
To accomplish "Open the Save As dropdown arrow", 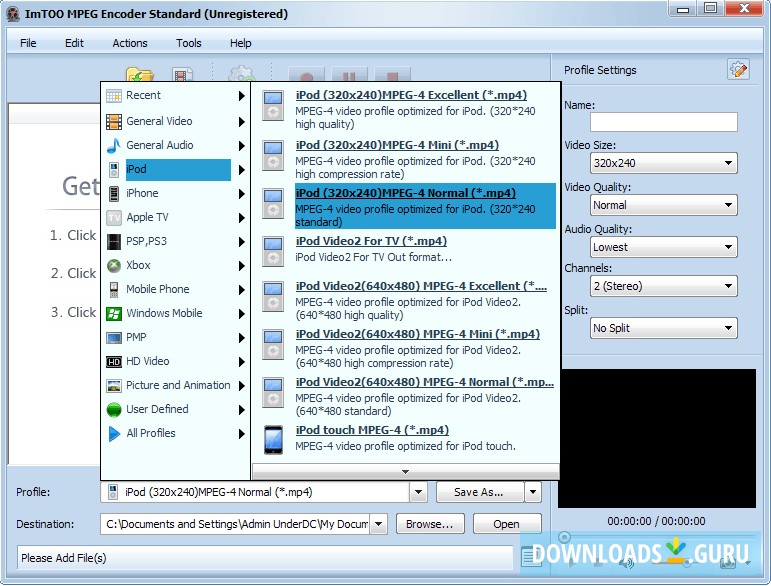I will click(x=533, y=492).
